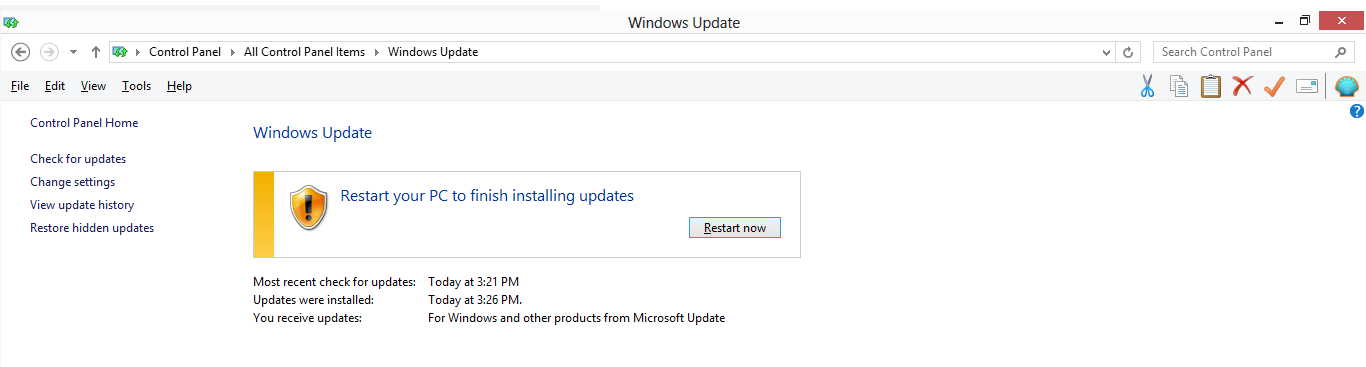
Task: Click the orange checkmark icon
Action: pos(1274,87)
